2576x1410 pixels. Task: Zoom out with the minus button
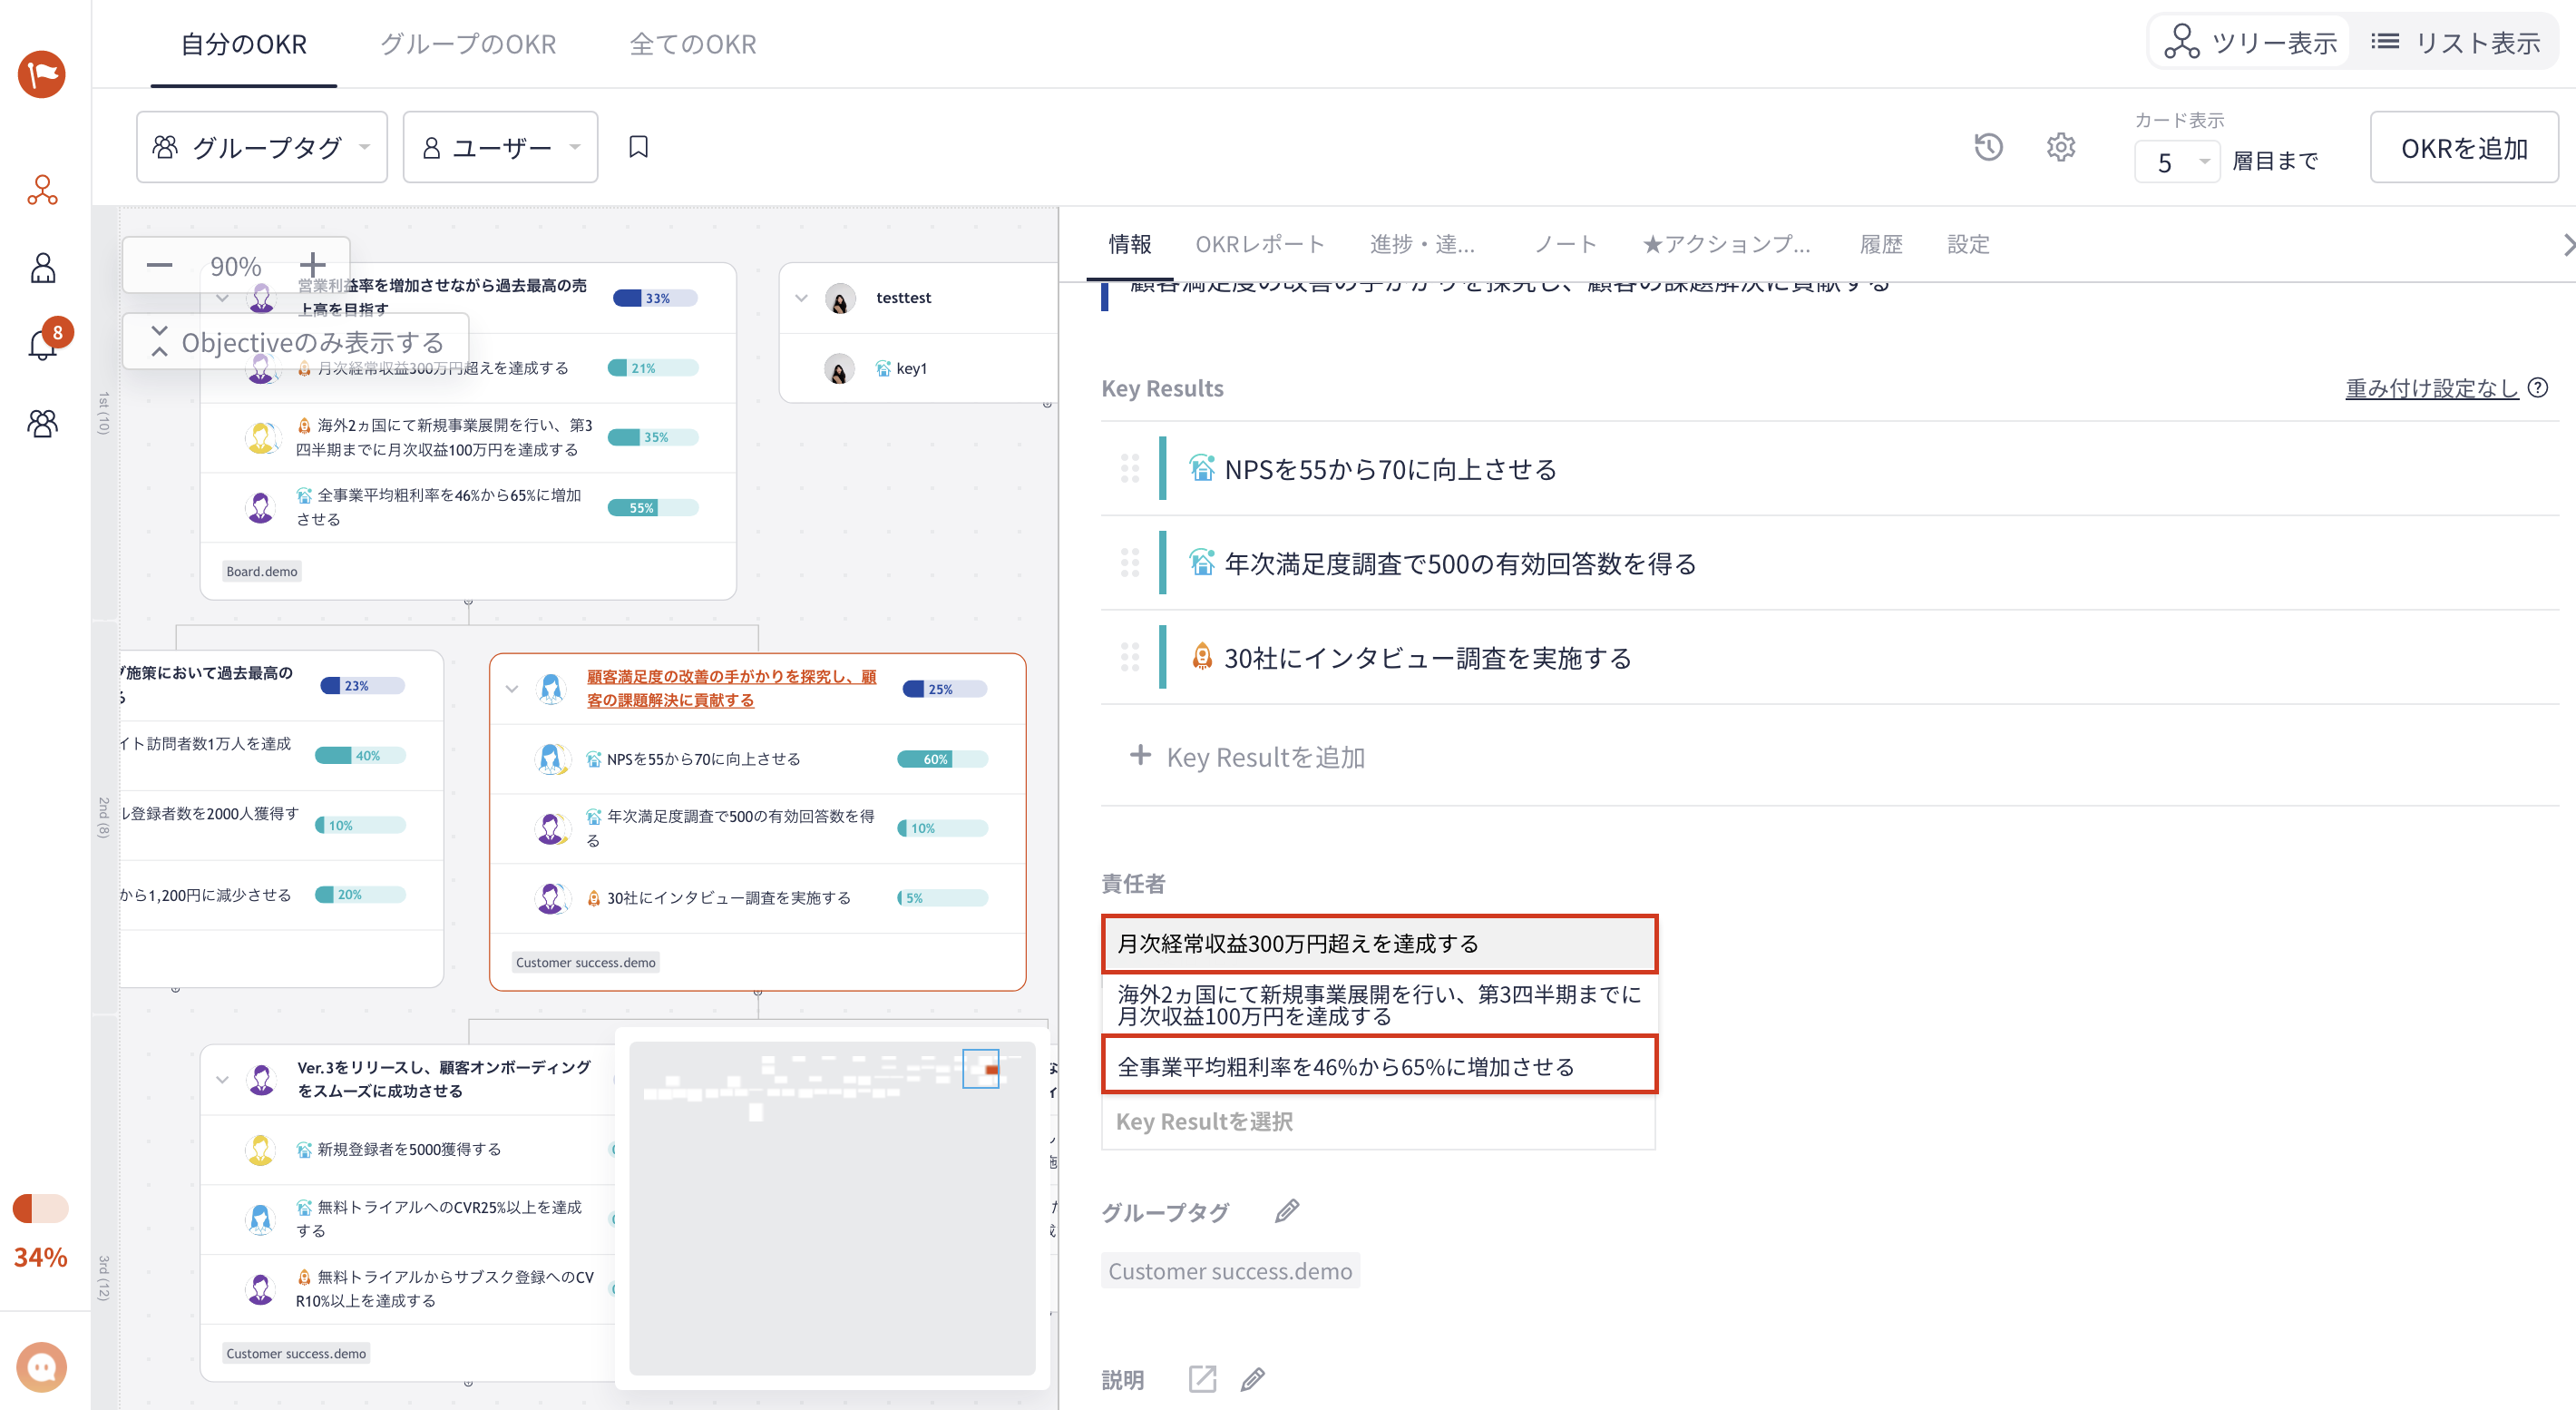[x=159, y=265]
